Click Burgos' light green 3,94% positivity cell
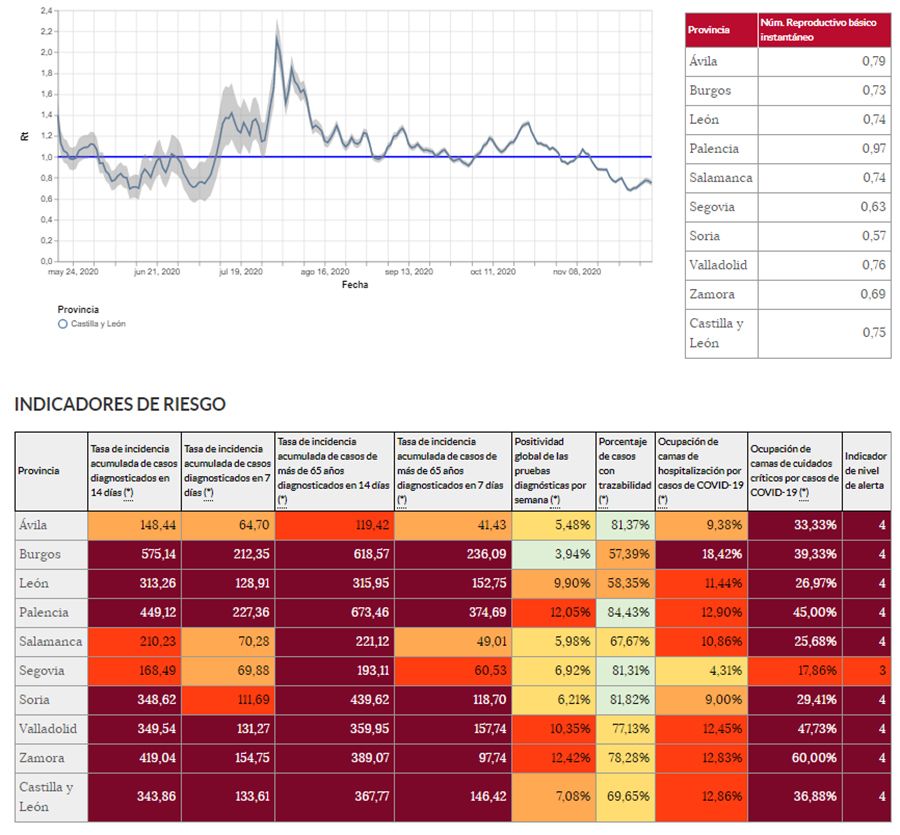The width and height of the screenshot is (900, 835). (x=552, y=554)
